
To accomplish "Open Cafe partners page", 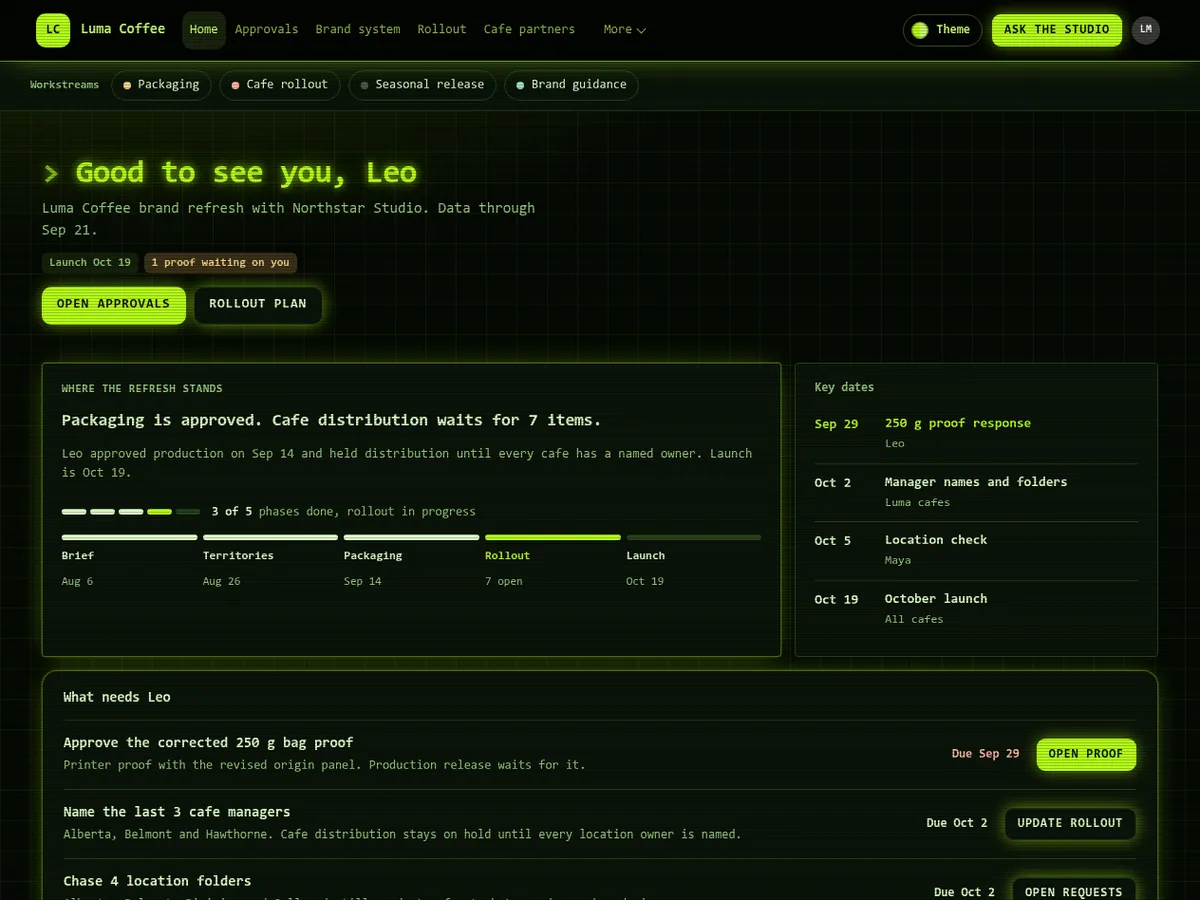I will 529,29.
